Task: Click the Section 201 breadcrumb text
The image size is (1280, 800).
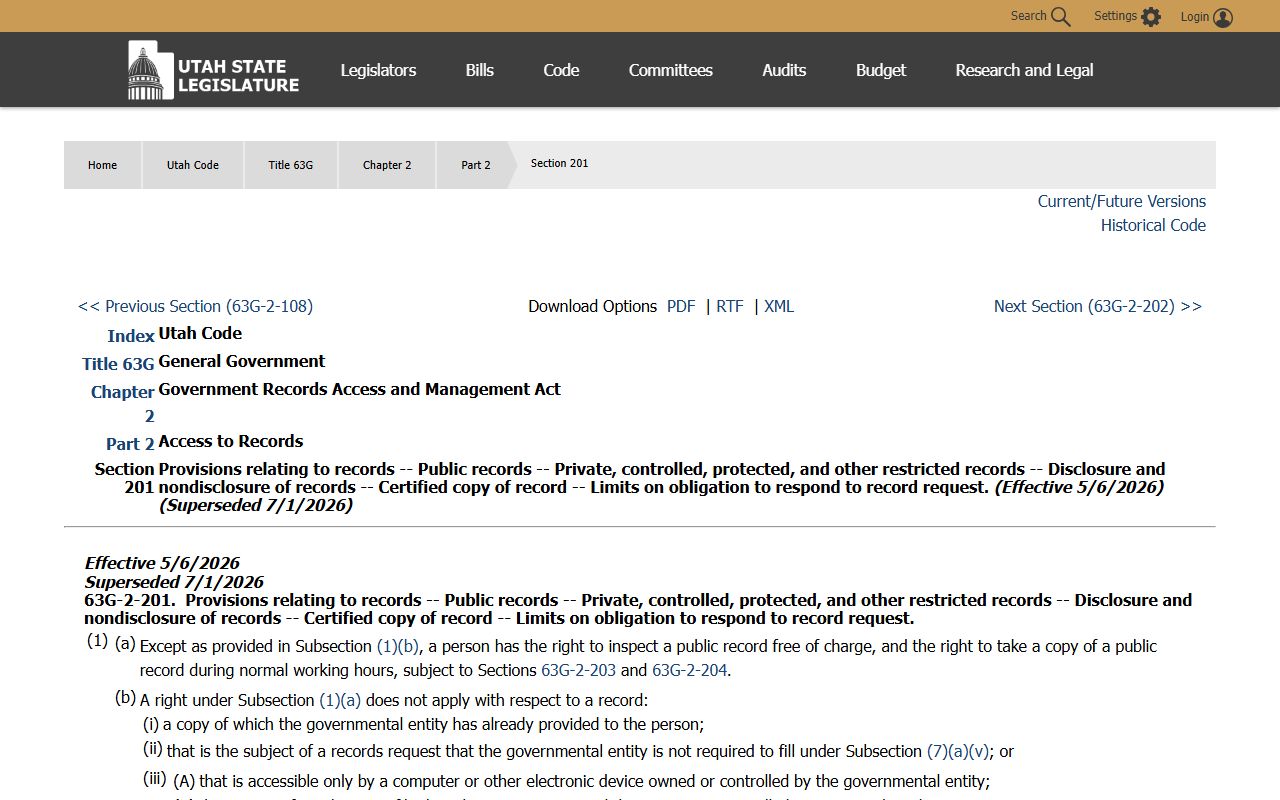Action: [559, 163]
